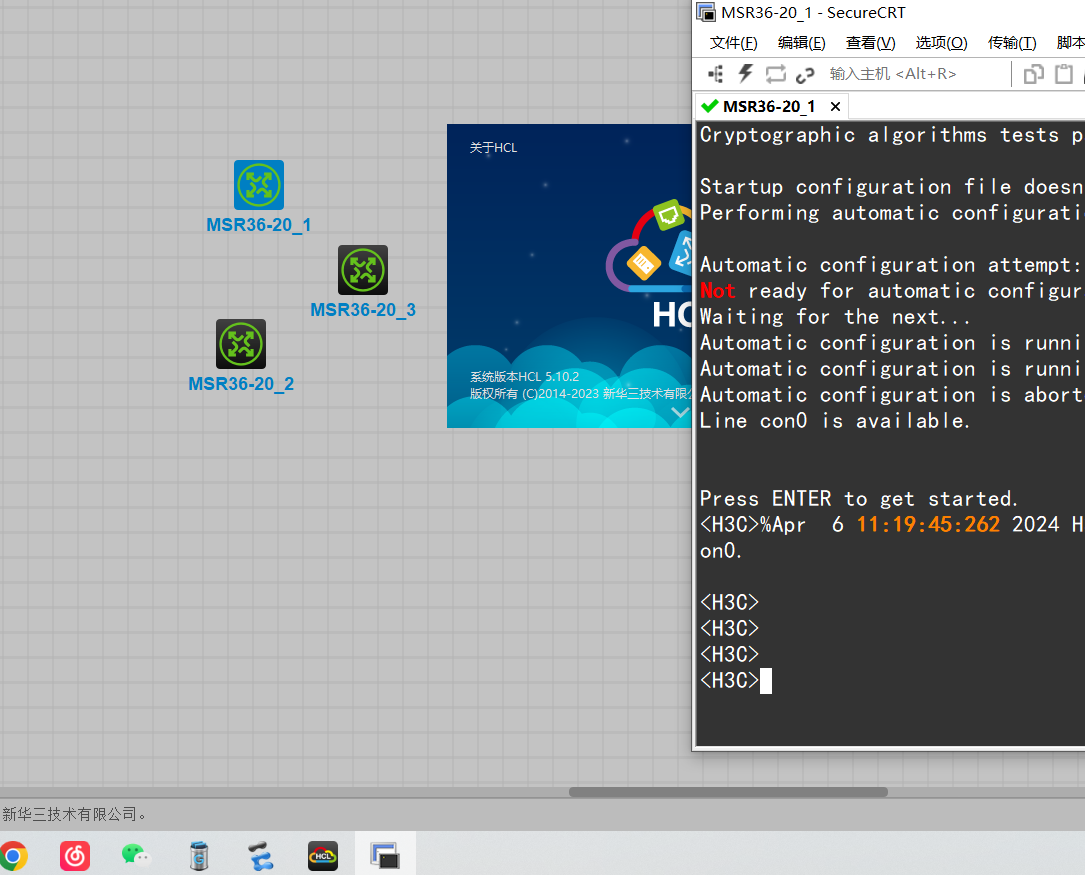Image resolution: width=1085 pixels, height=875 pixels.
Task: Click the 关于HCL title text
Action: (x=493, y=147)
